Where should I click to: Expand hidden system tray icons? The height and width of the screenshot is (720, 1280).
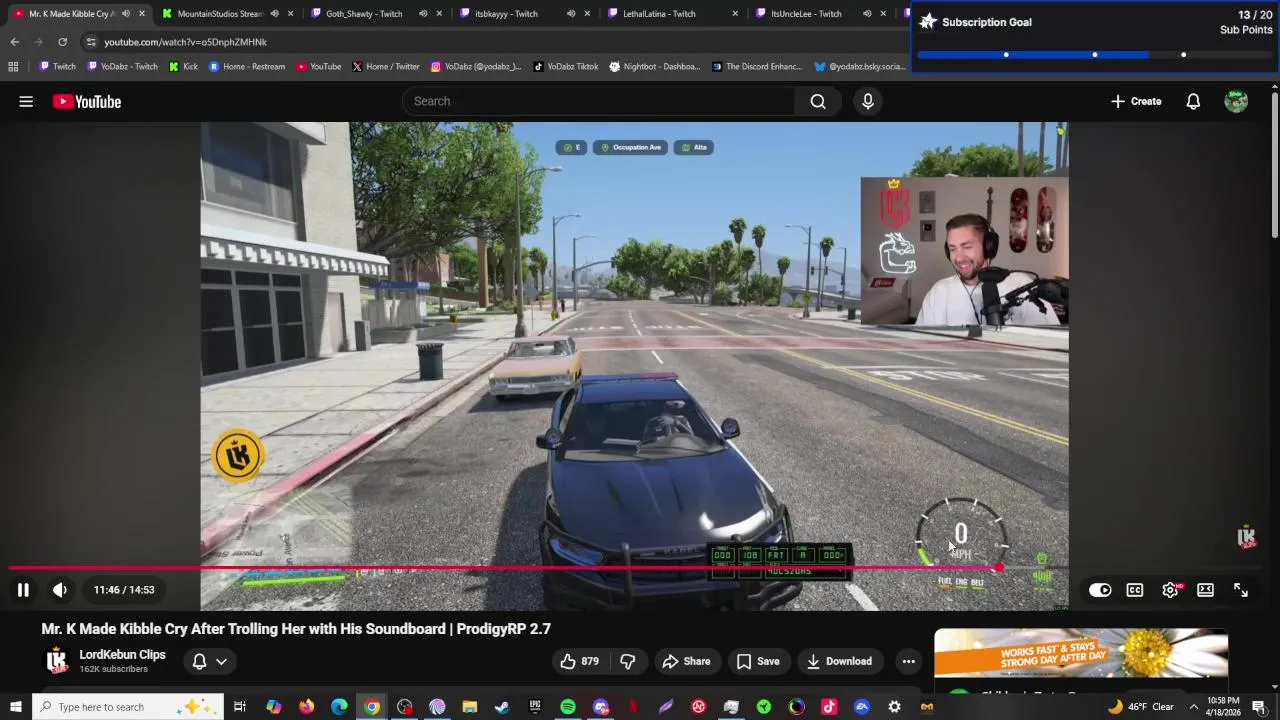click(1193, 707)
